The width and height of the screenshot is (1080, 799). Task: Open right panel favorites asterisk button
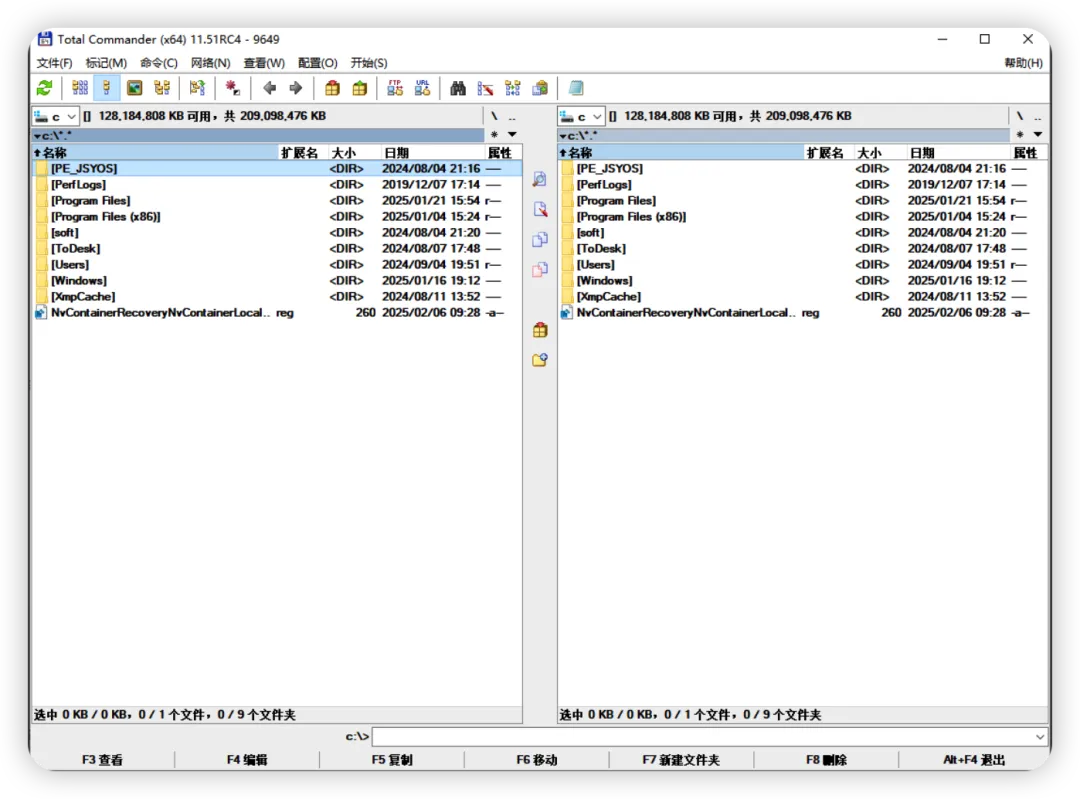1020,134
